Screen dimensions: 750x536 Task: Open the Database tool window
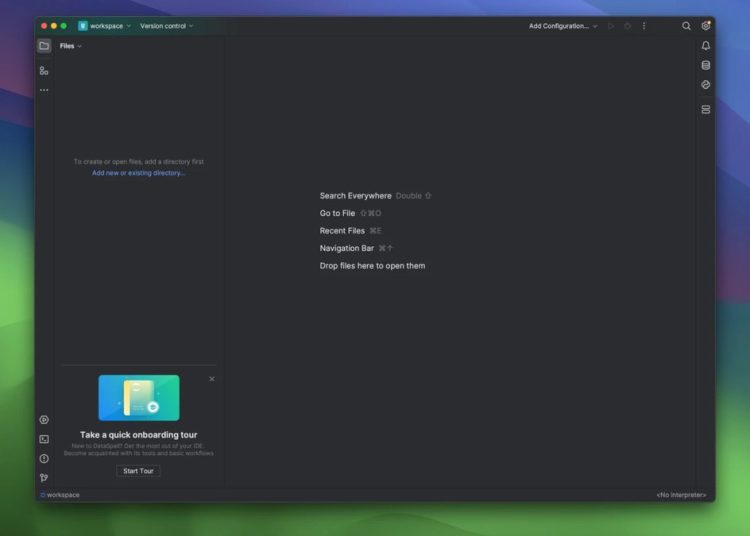706,65
